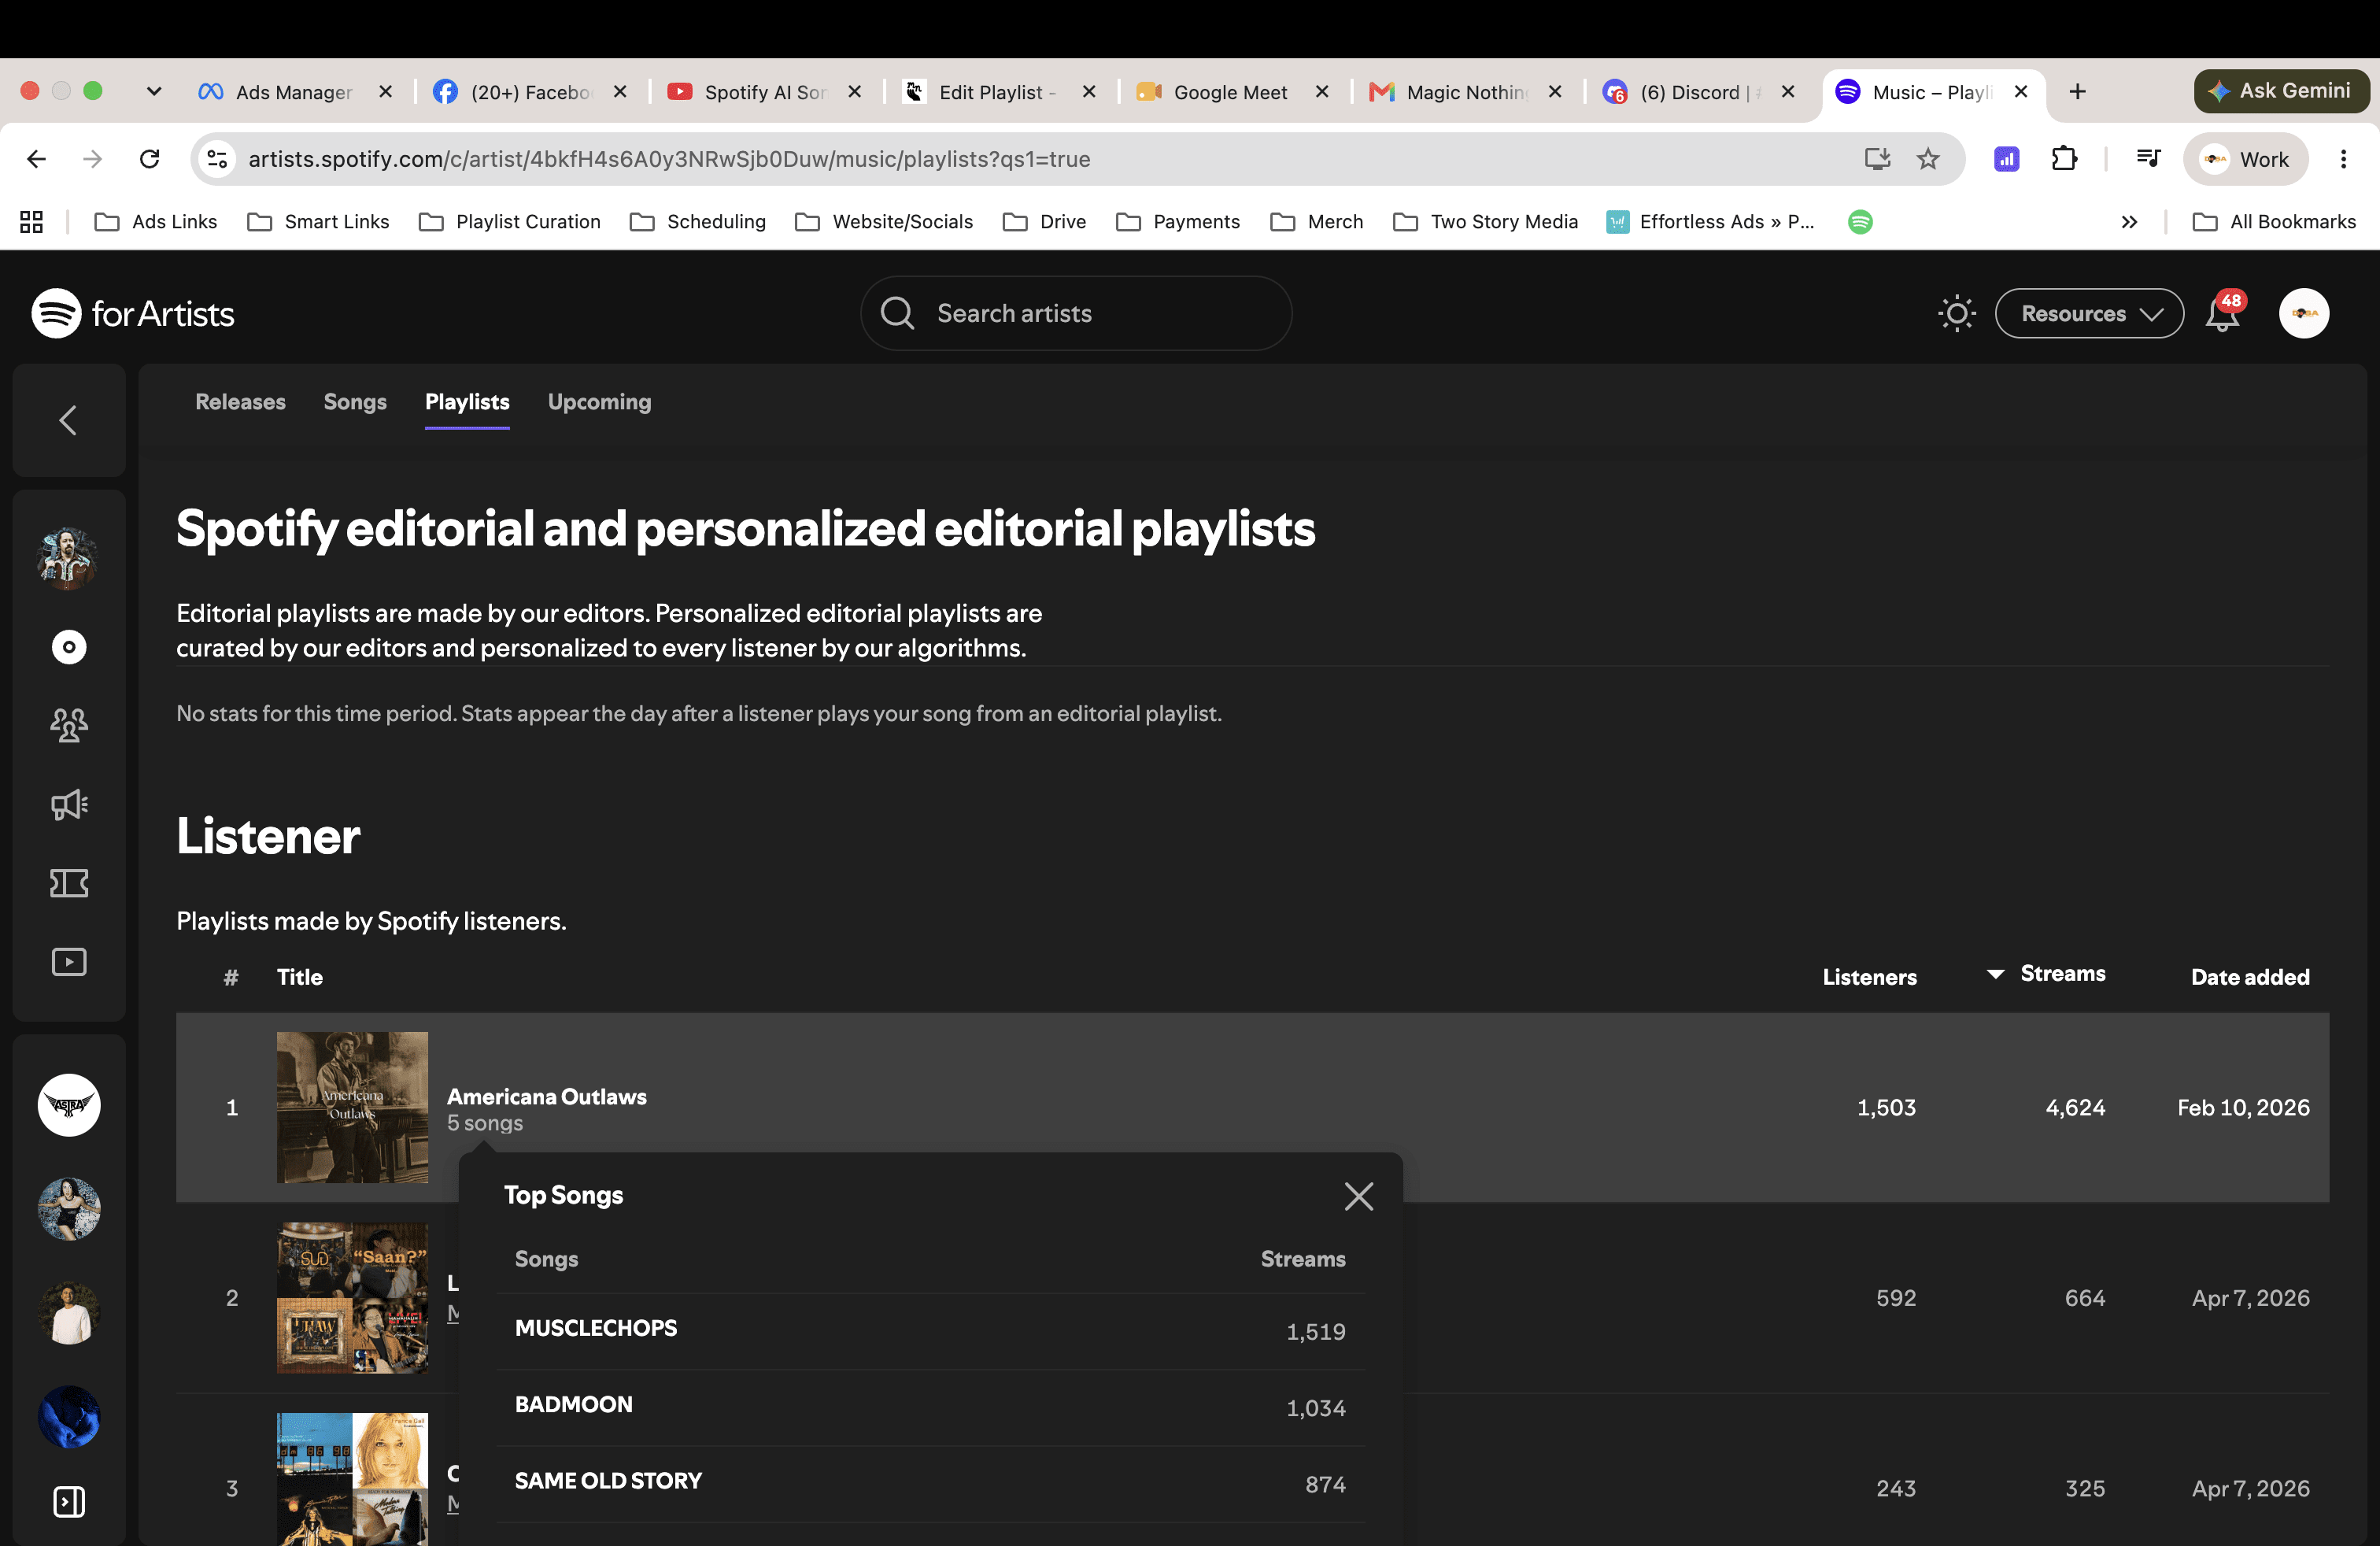
Task: Open the Americana Outlaws playlist title
Action: (547, 1097)
